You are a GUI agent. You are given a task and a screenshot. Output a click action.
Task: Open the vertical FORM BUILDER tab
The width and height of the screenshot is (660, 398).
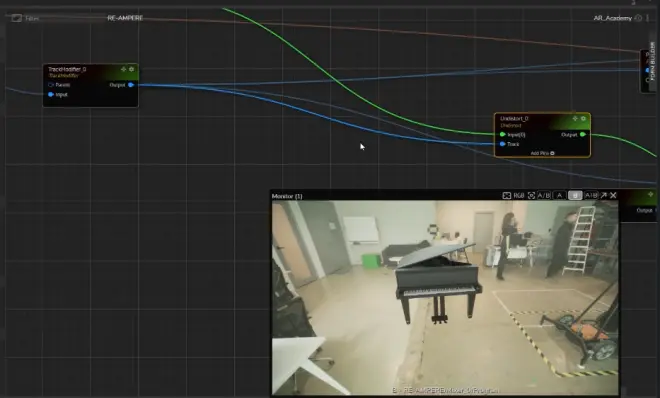(x=652, y=61)
